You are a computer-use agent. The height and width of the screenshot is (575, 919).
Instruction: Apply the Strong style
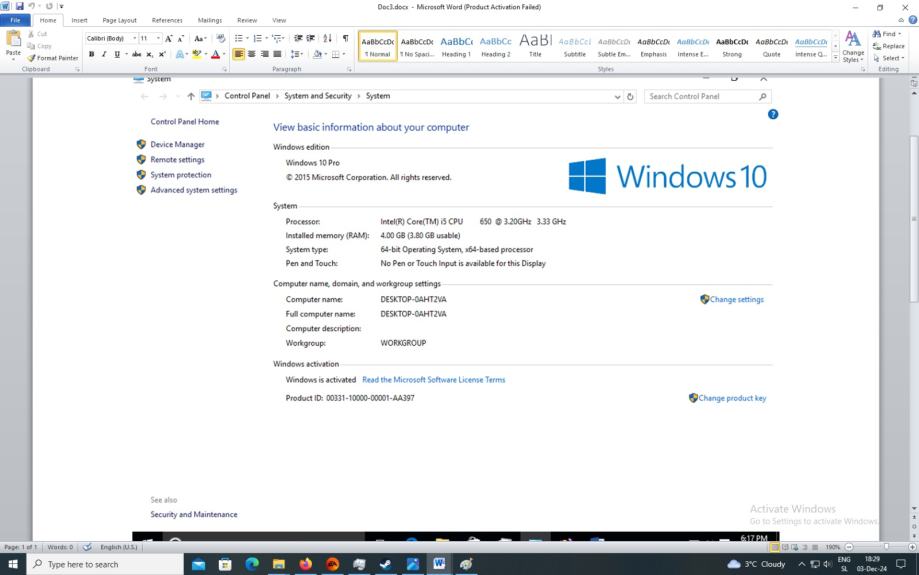(732, 46)
